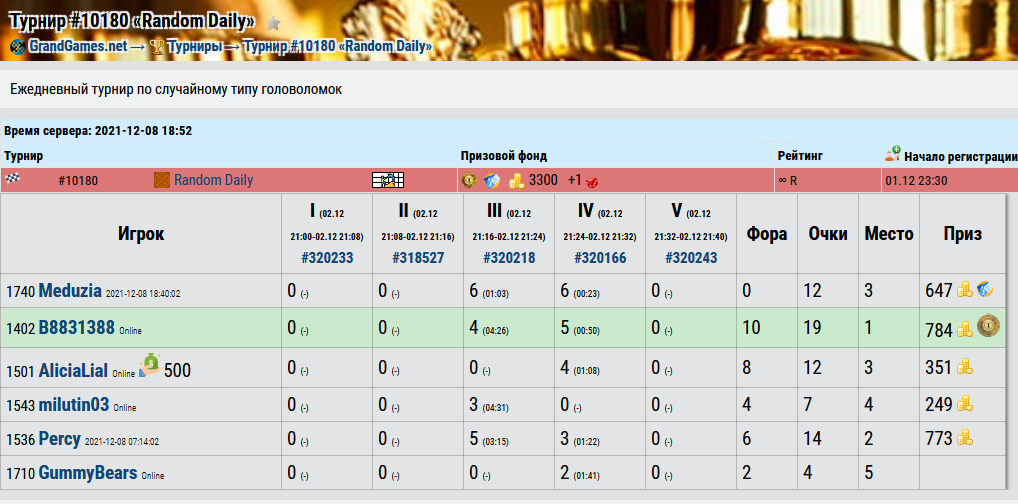Viewport: 1018px width, 504px height.
Task: Click the puzzle grid icon beside Random Daily
Action: (x=387, y=181)
